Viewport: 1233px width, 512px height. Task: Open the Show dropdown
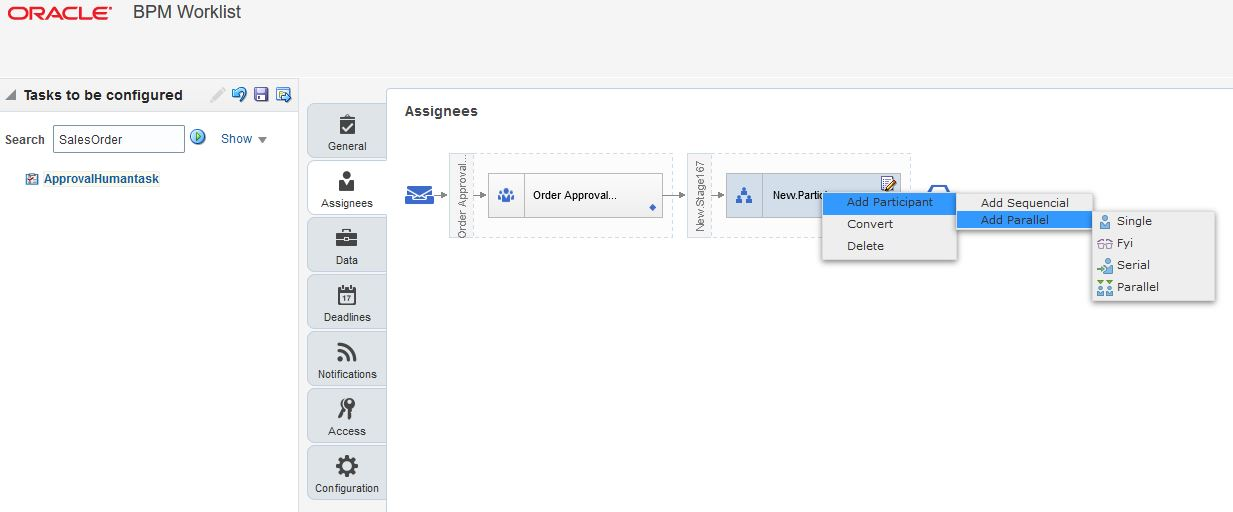[x=243, y=139]
